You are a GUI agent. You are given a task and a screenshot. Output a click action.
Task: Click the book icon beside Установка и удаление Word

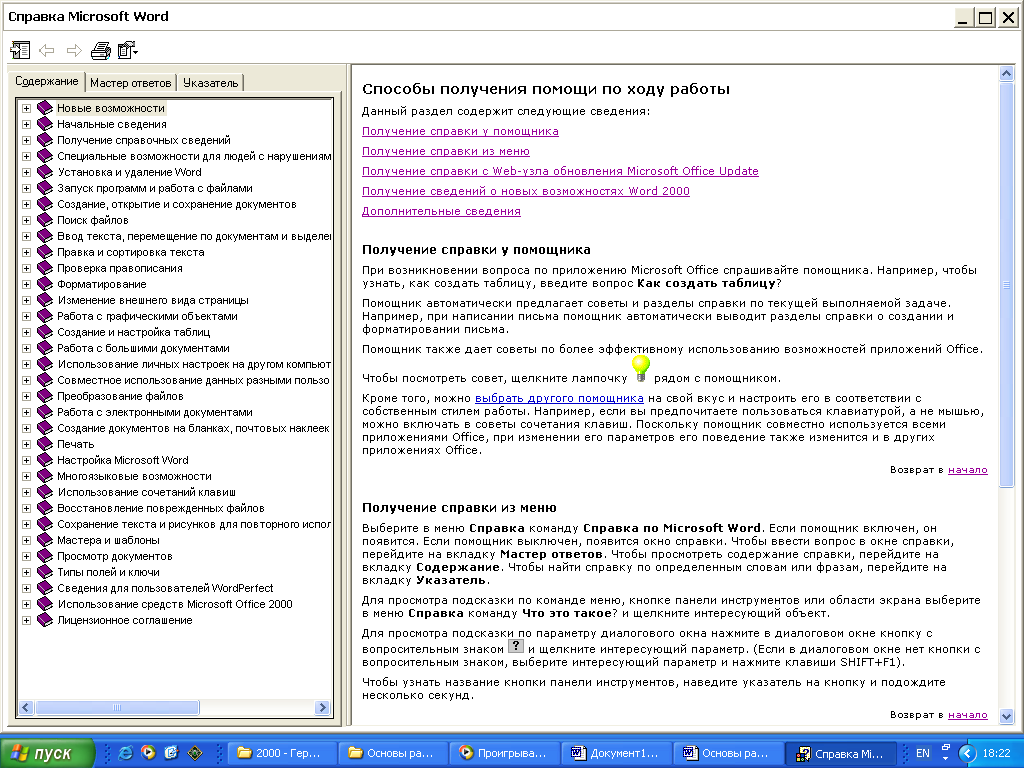[45, 172]
